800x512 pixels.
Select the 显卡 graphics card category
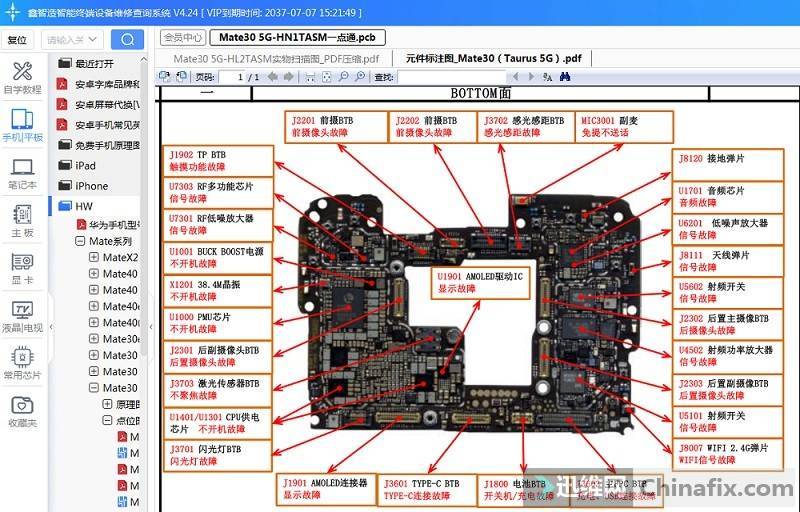22,267
